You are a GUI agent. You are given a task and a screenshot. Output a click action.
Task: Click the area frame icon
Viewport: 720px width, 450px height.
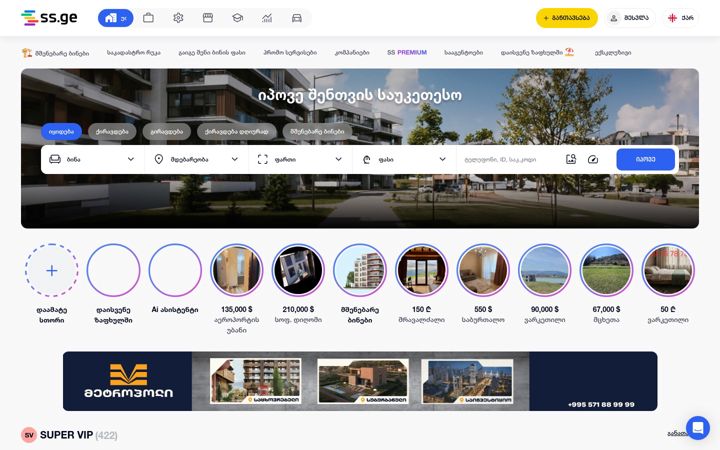coord(263,159)
